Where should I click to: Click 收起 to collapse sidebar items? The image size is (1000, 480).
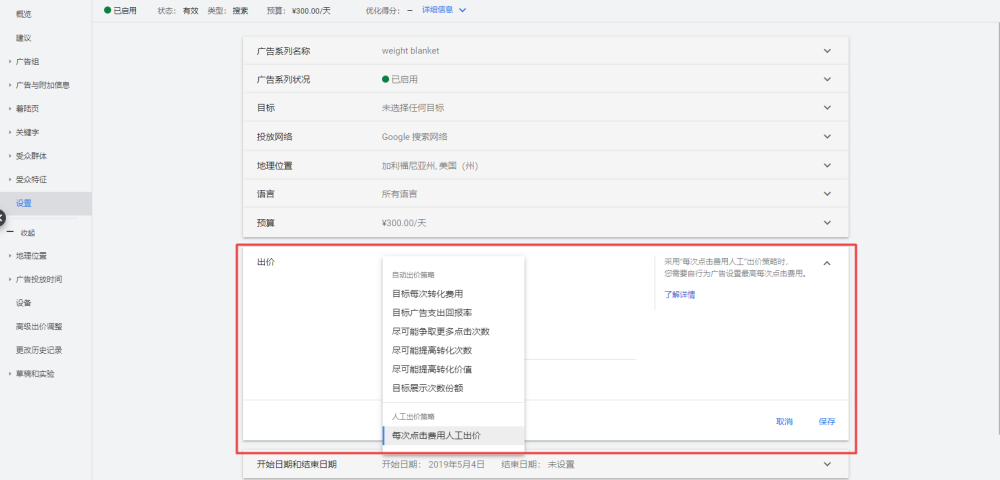(x=28, y=232)
